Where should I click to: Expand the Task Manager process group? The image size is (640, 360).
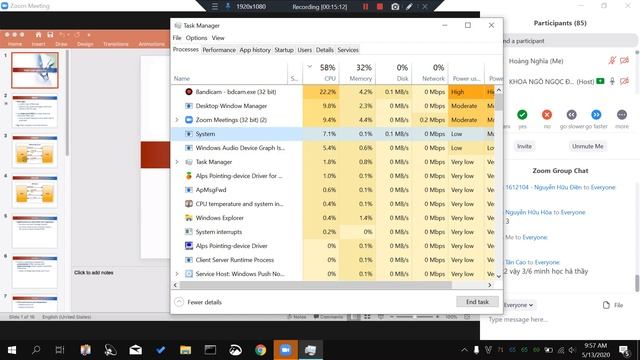click(x=177, y=162)
